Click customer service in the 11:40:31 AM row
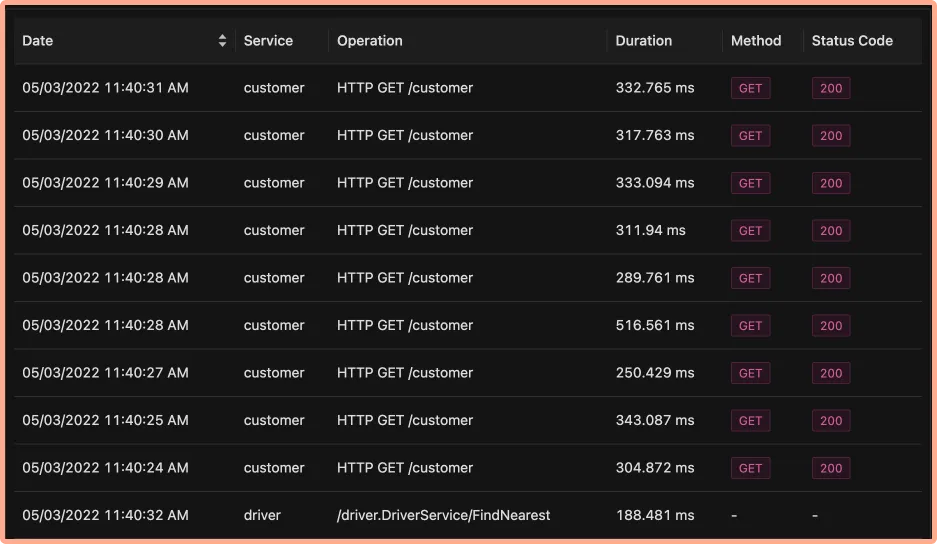The image size is (937, 544). click(273, 88)
